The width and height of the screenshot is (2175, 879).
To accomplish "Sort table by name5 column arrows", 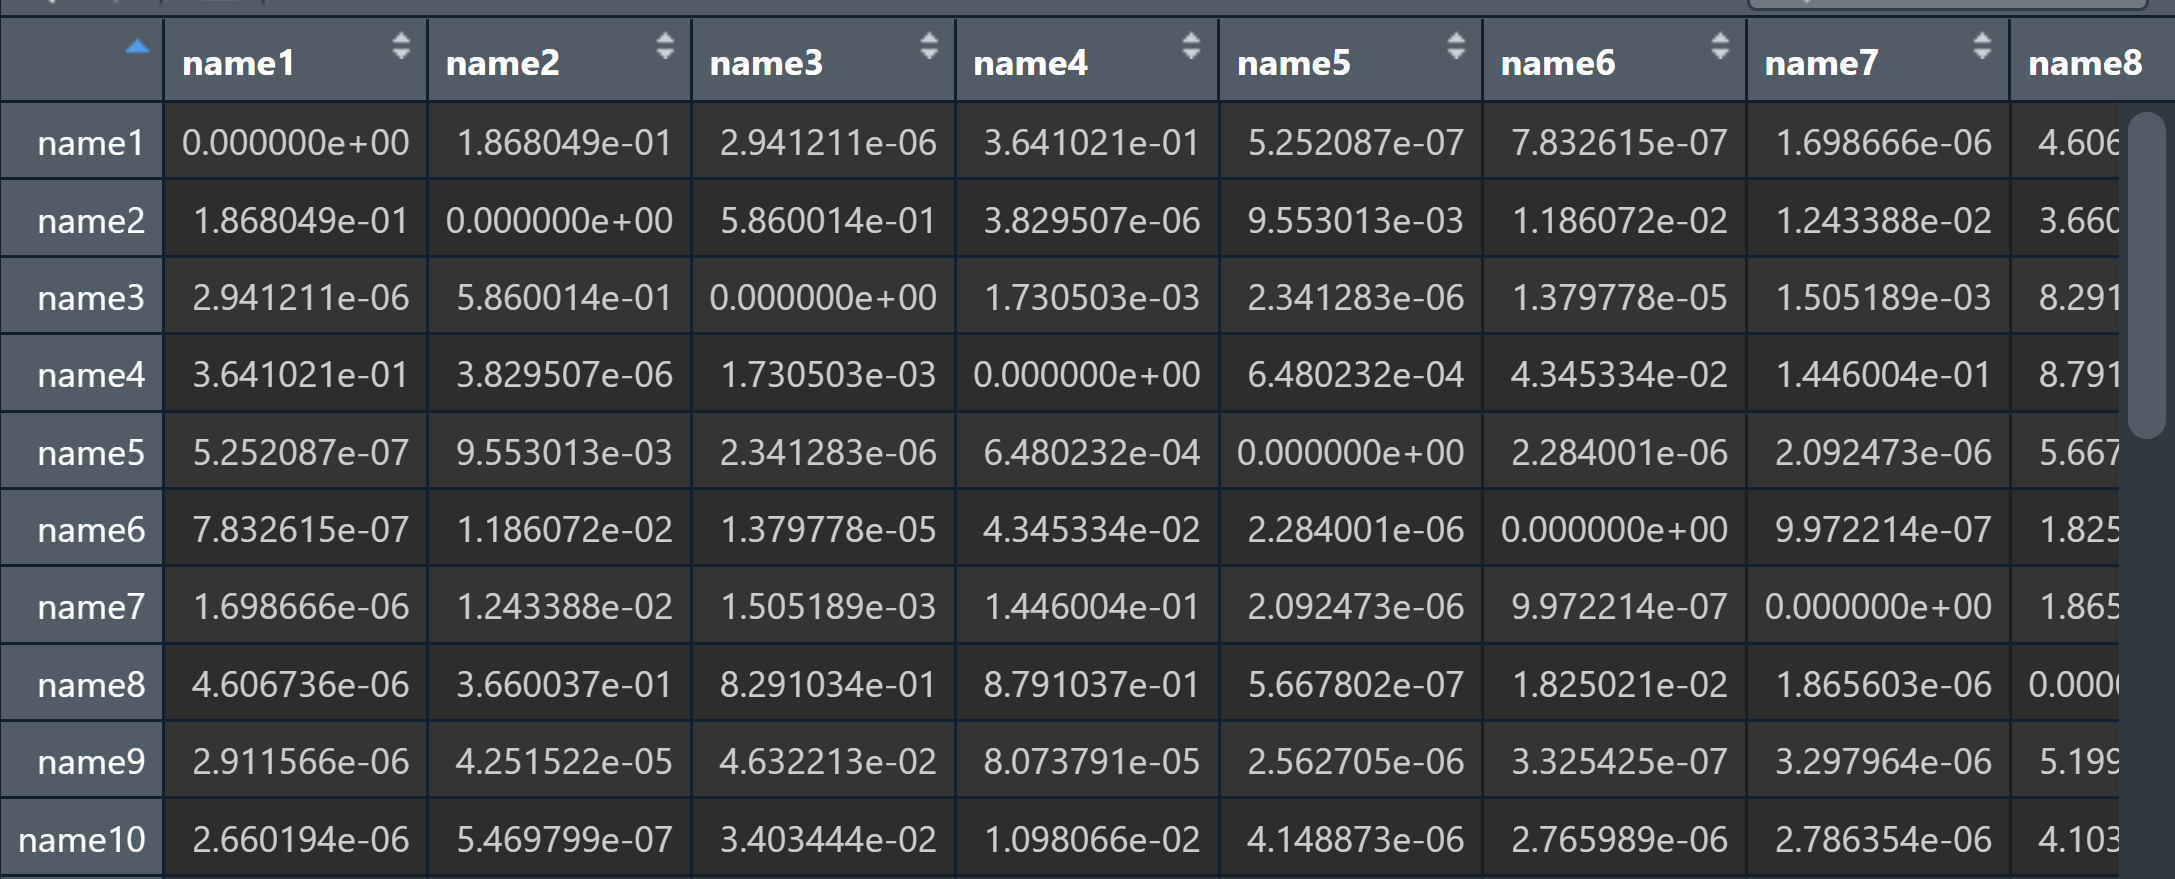I will click(1456, 46).
